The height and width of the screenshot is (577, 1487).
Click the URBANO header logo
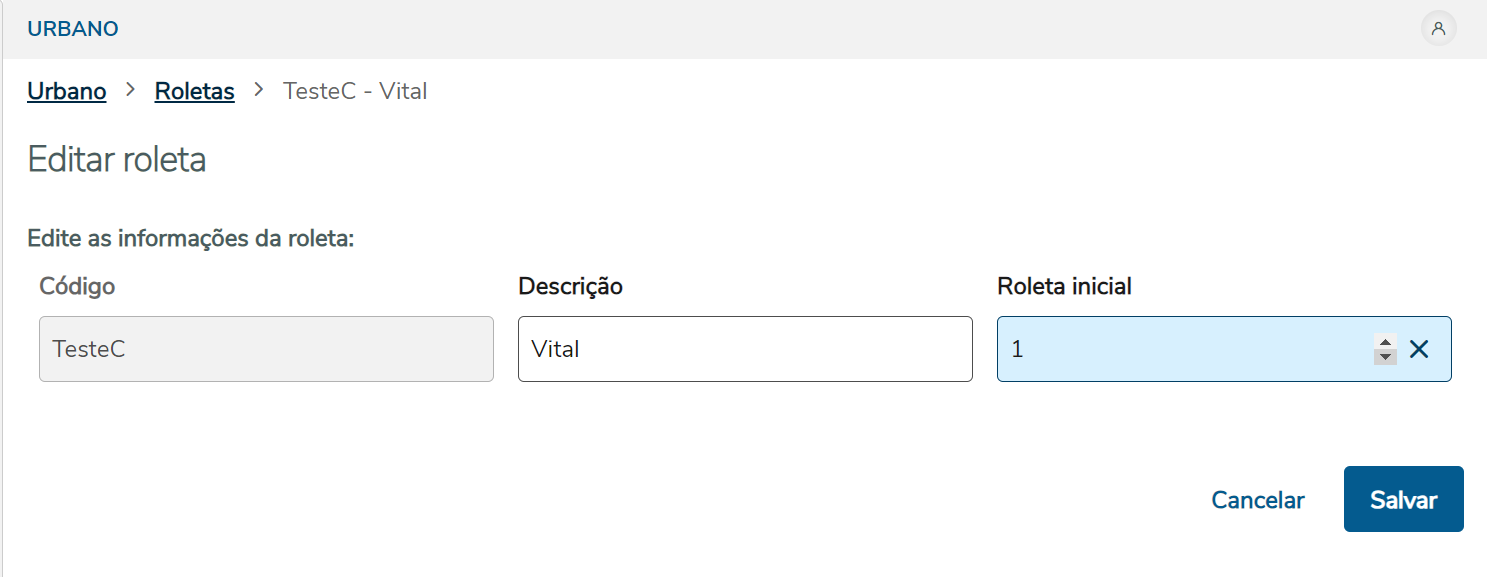tap(73, 29)
